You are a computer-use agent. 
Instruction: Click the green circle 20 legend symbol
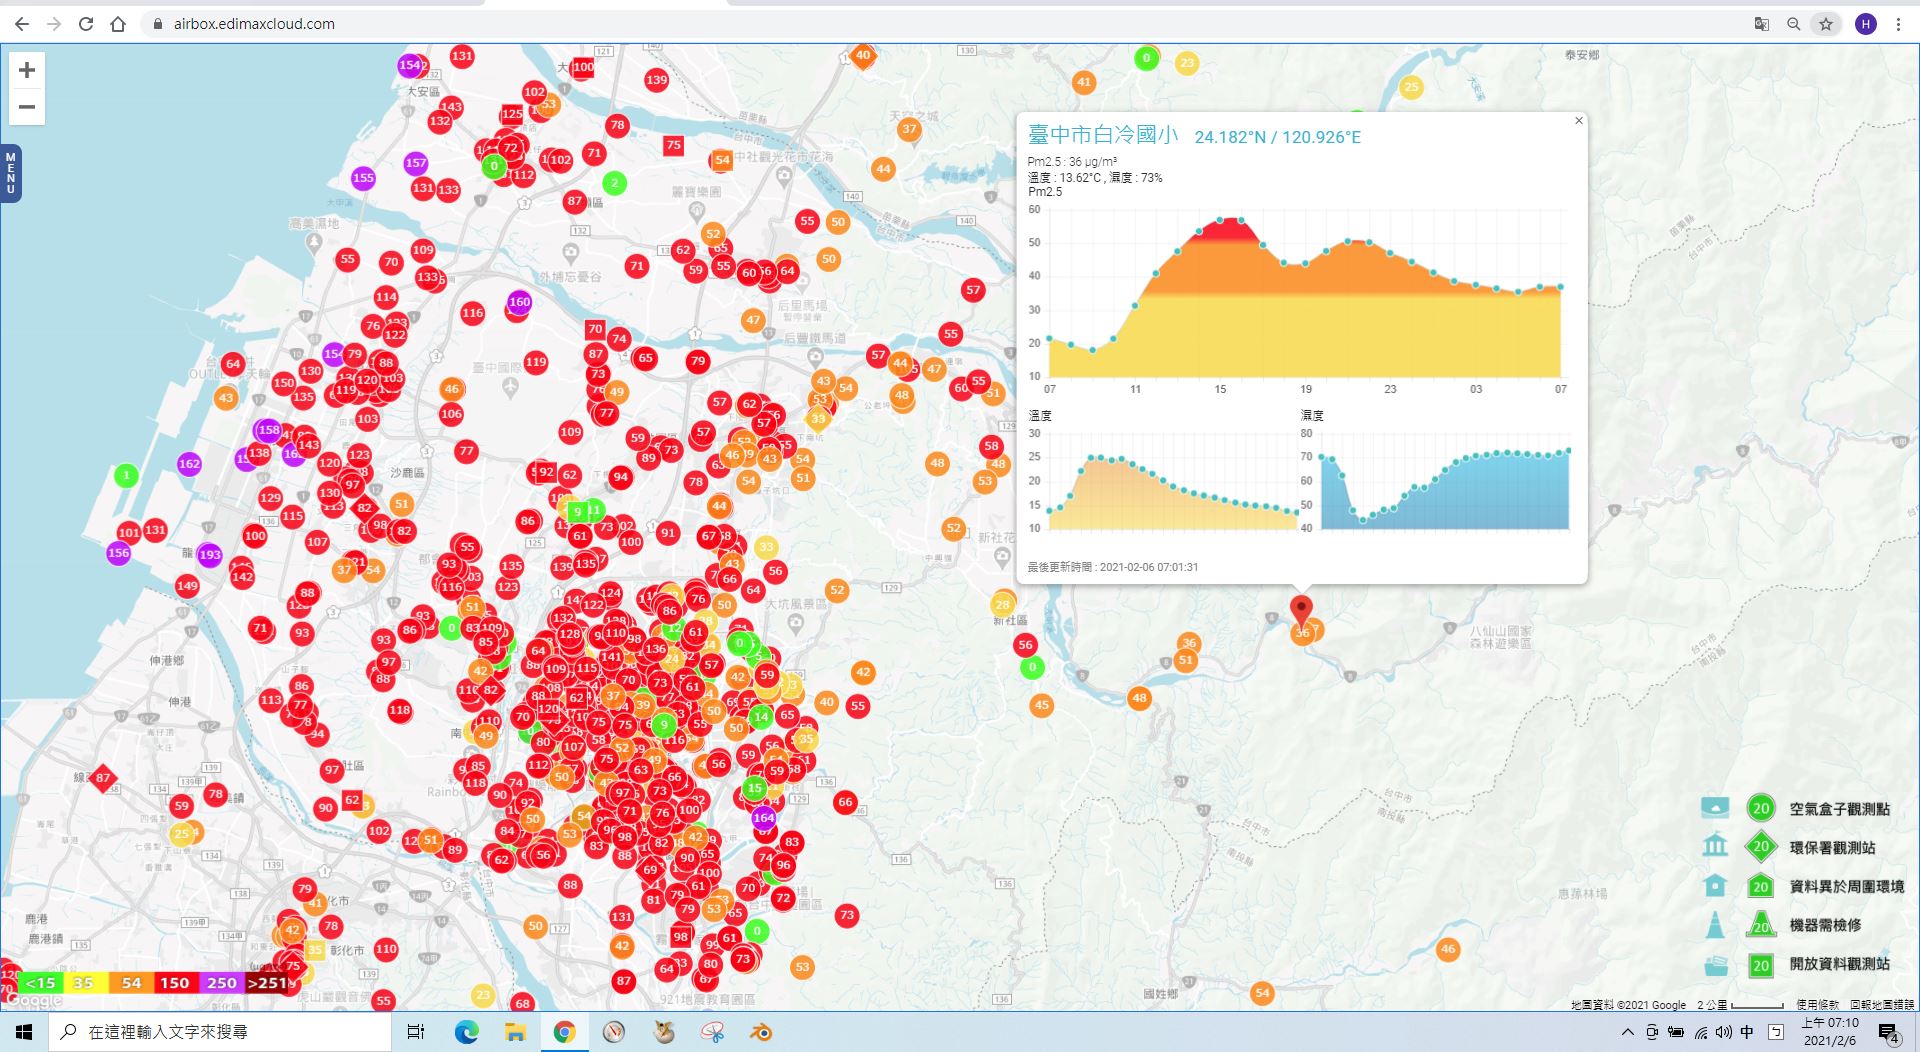click(1761, 808)
